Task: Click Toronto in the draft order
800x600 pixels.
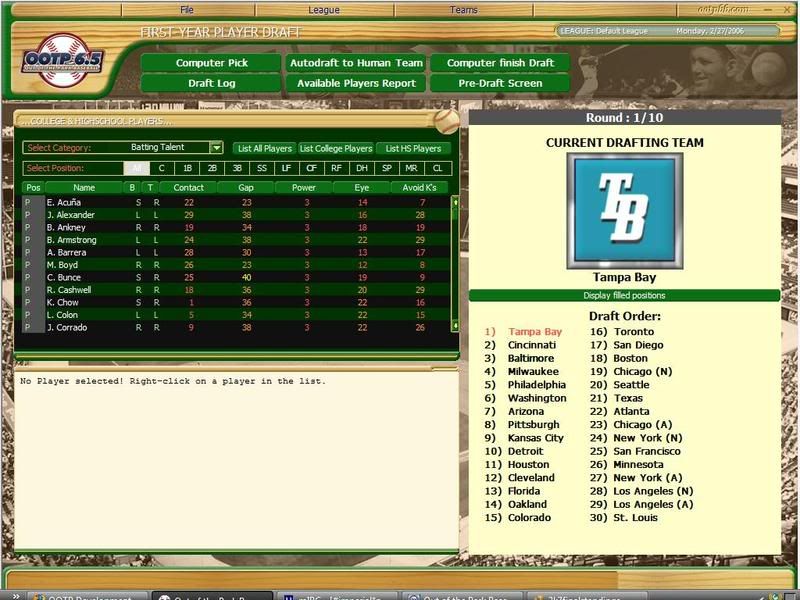Action: point(634,332)
